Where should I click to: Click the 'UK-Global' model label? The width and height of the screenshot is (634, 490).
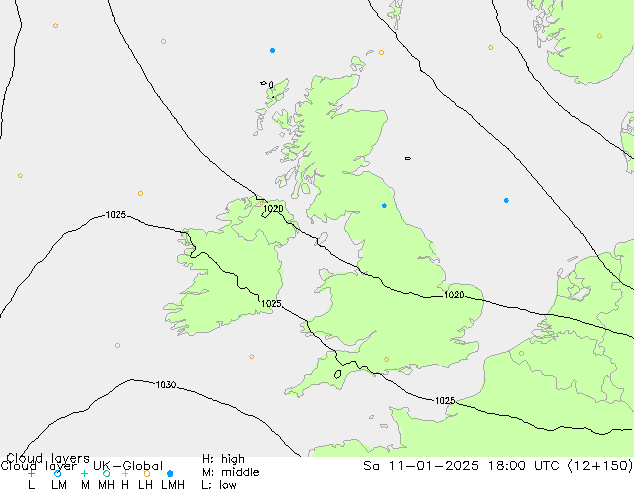point(128,466)
